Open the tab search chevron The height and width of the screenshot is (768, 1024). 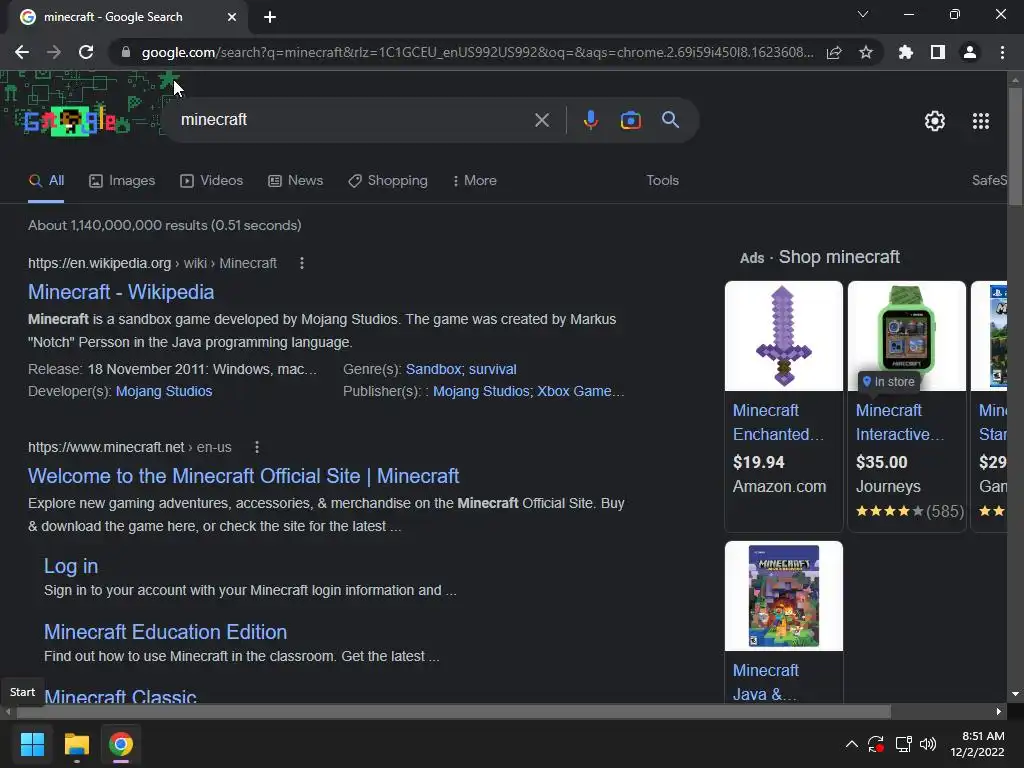(x=863, y=14)
